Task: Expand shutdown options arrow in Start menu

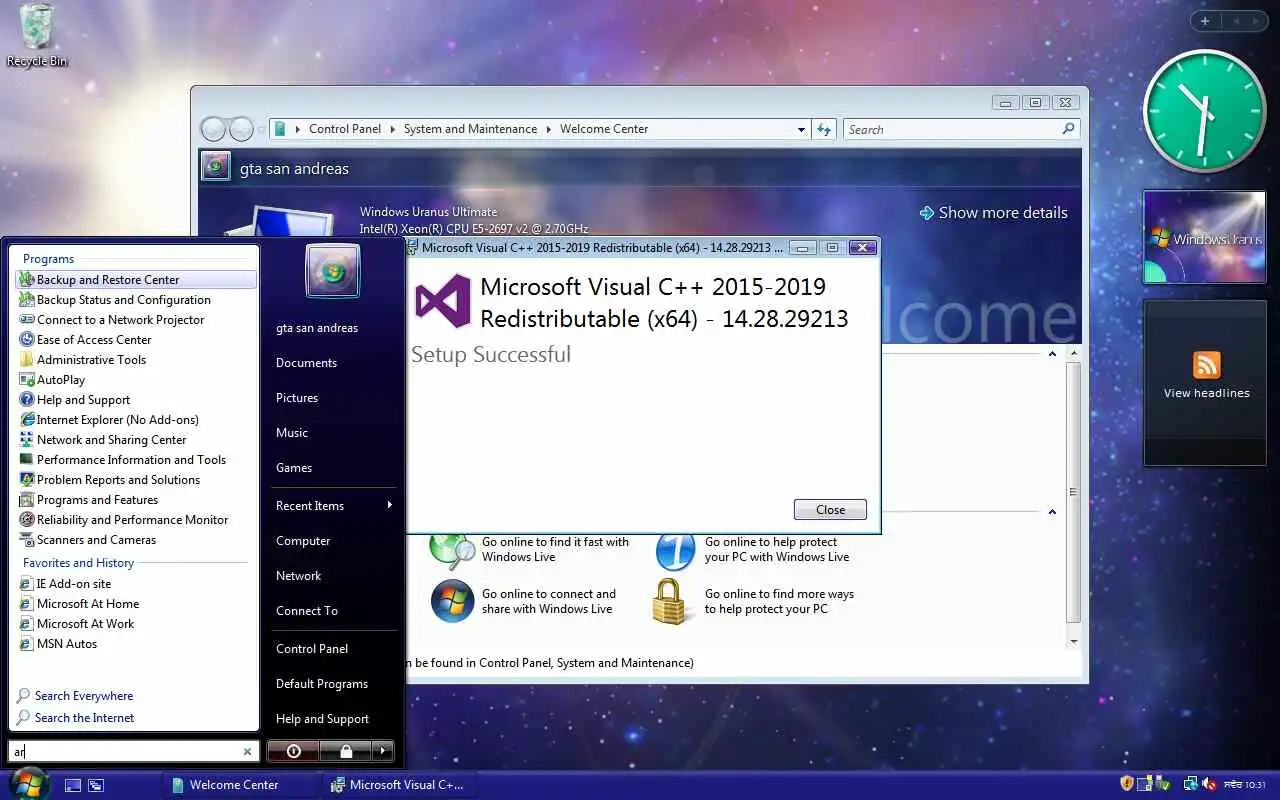Action: coord(383,751)
